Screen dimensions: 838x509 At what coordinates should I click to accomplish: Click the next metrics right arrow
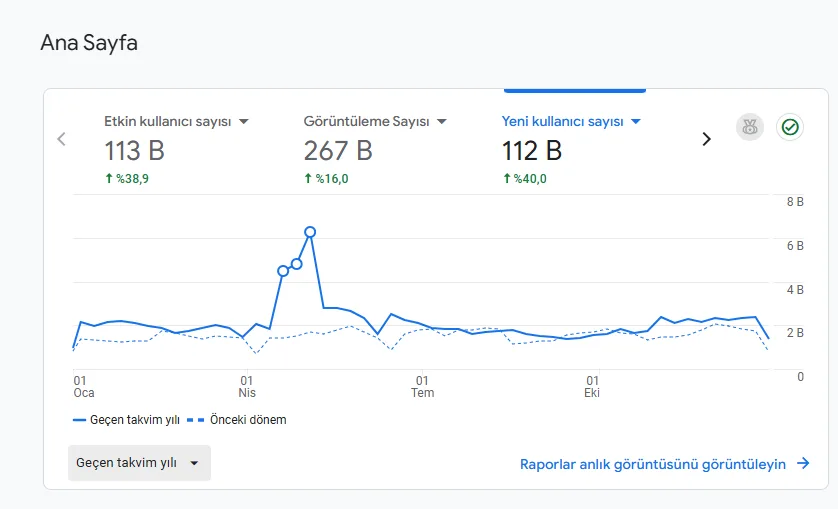click(707, 139)
